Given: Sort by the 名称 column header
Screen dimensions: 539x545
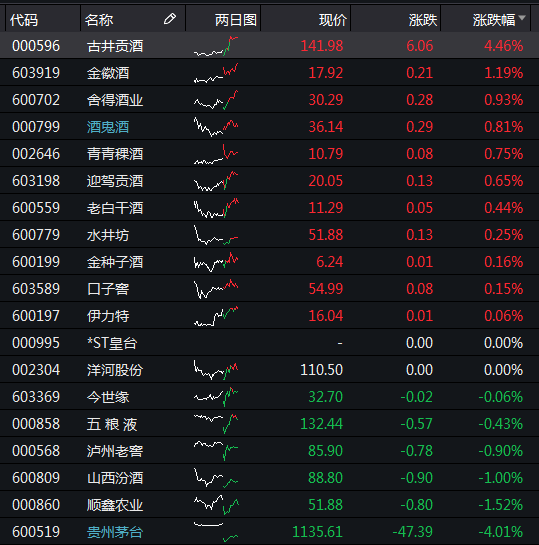Looking at the screenshot, I should tap(99, 20).
